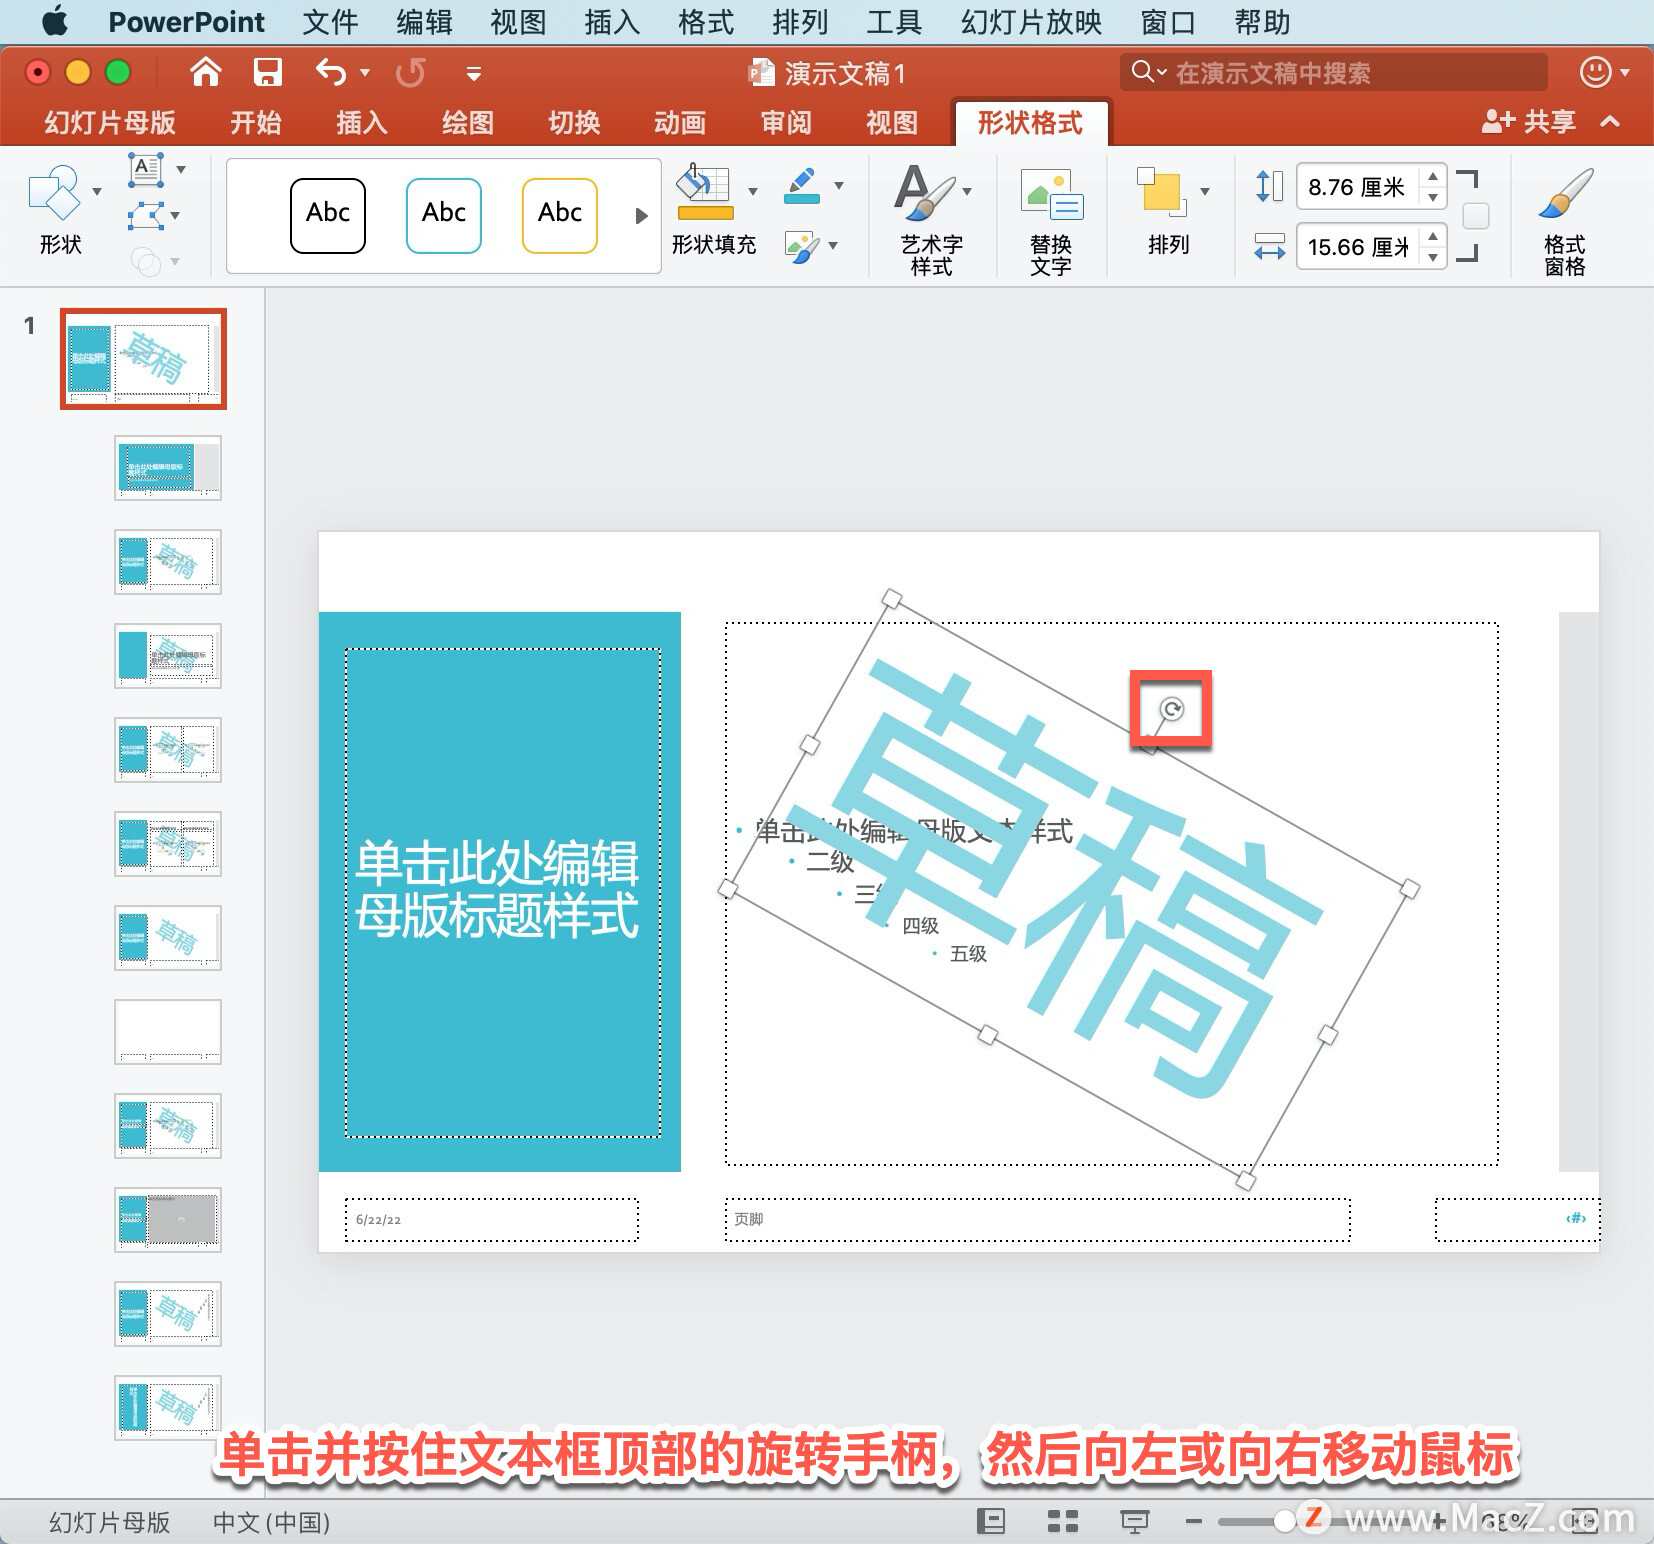Switch to the 幻灯片母版 ribbon tab

[x=110, y=123]
